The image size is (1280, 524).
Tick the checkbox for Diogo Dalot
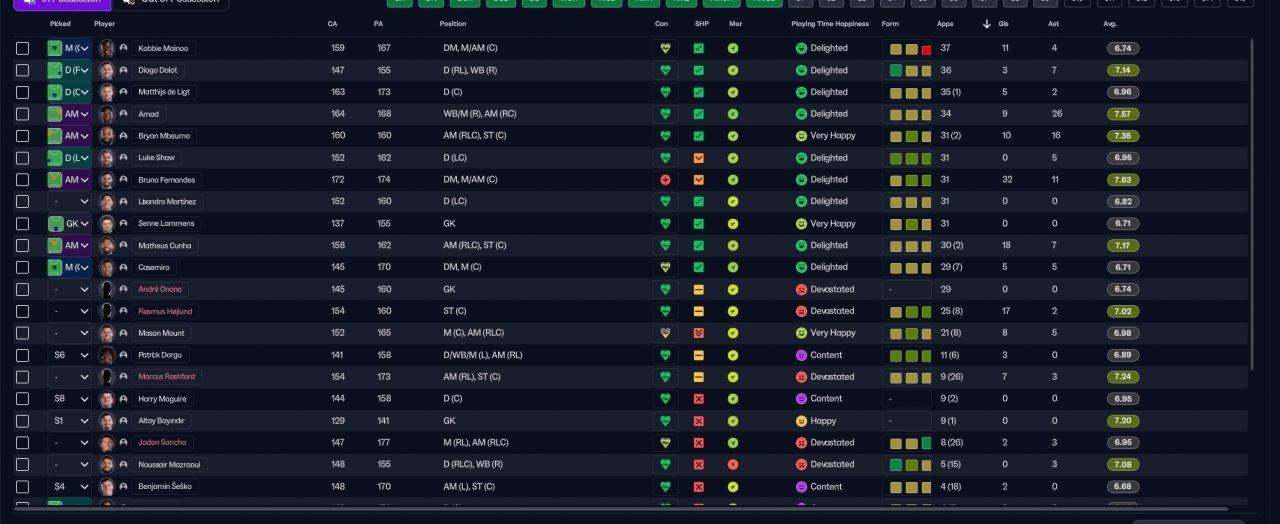point(23,70)
